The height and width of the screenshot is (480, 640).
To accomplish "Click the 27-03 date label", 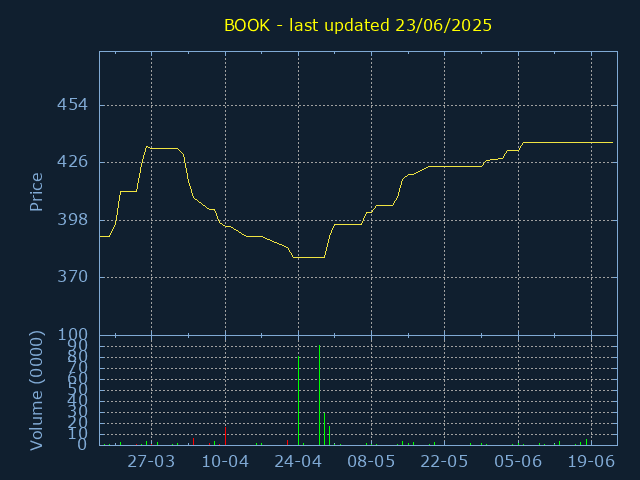I will tap(151, 462).
